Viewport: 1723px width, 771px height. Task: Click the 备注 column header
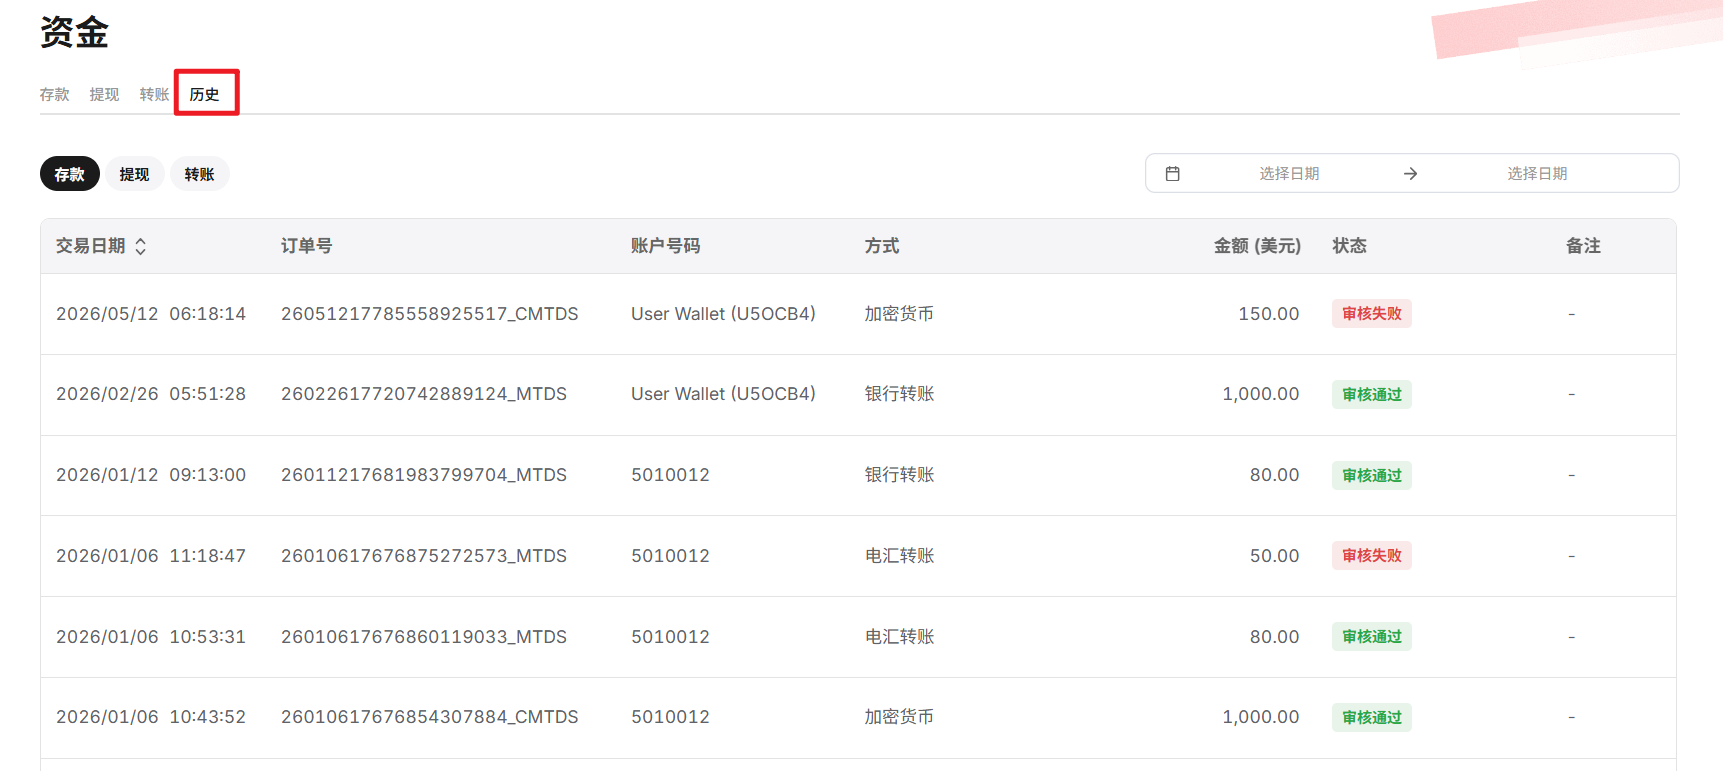pyautogui.click(x=1583, y=246)
